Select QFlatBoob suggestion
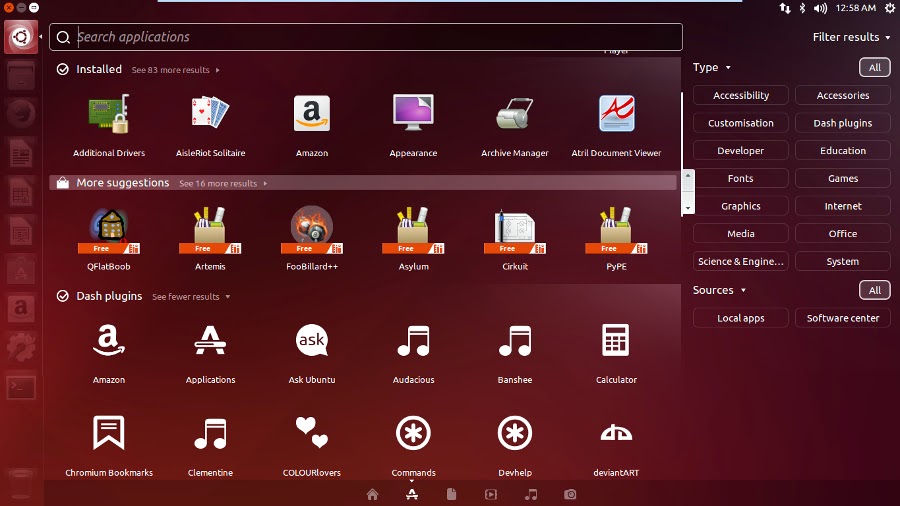This screenshot has width=900, height=506. (x=108, y=238)
